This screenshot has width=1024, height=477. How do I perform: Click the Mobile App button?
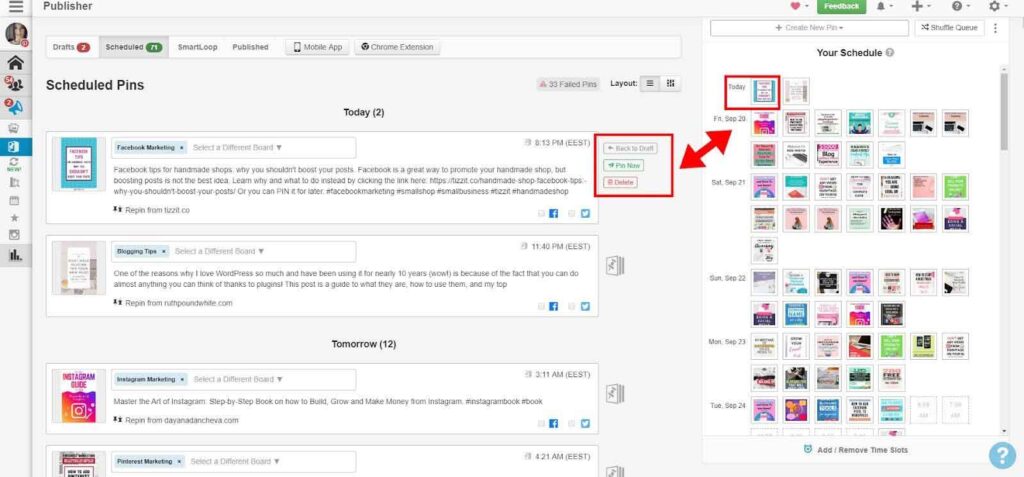pyautogui.click(x=317, y=47)
